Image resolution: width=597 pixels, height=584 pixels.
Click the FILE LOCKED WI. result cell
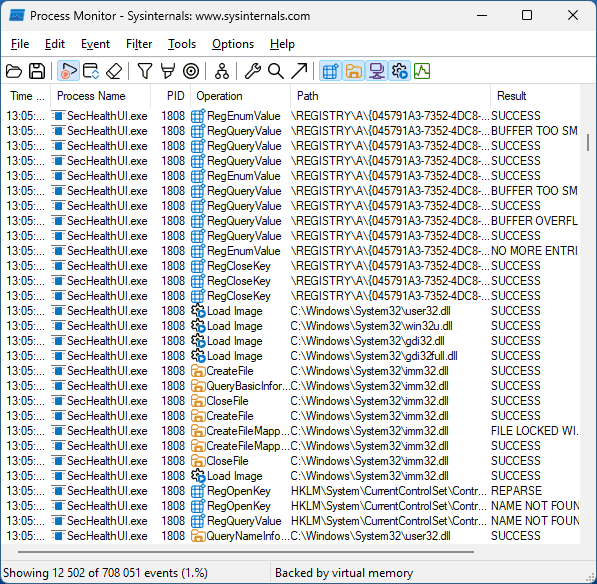(535, 431)
